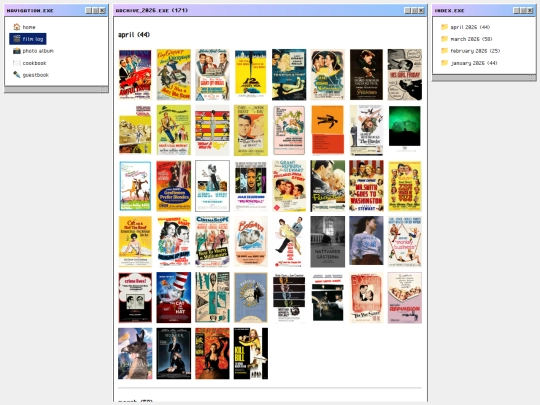The width and height of the screenshot is (540, 405).
Task: Click the april (44) heading
Action: (134, 35)
